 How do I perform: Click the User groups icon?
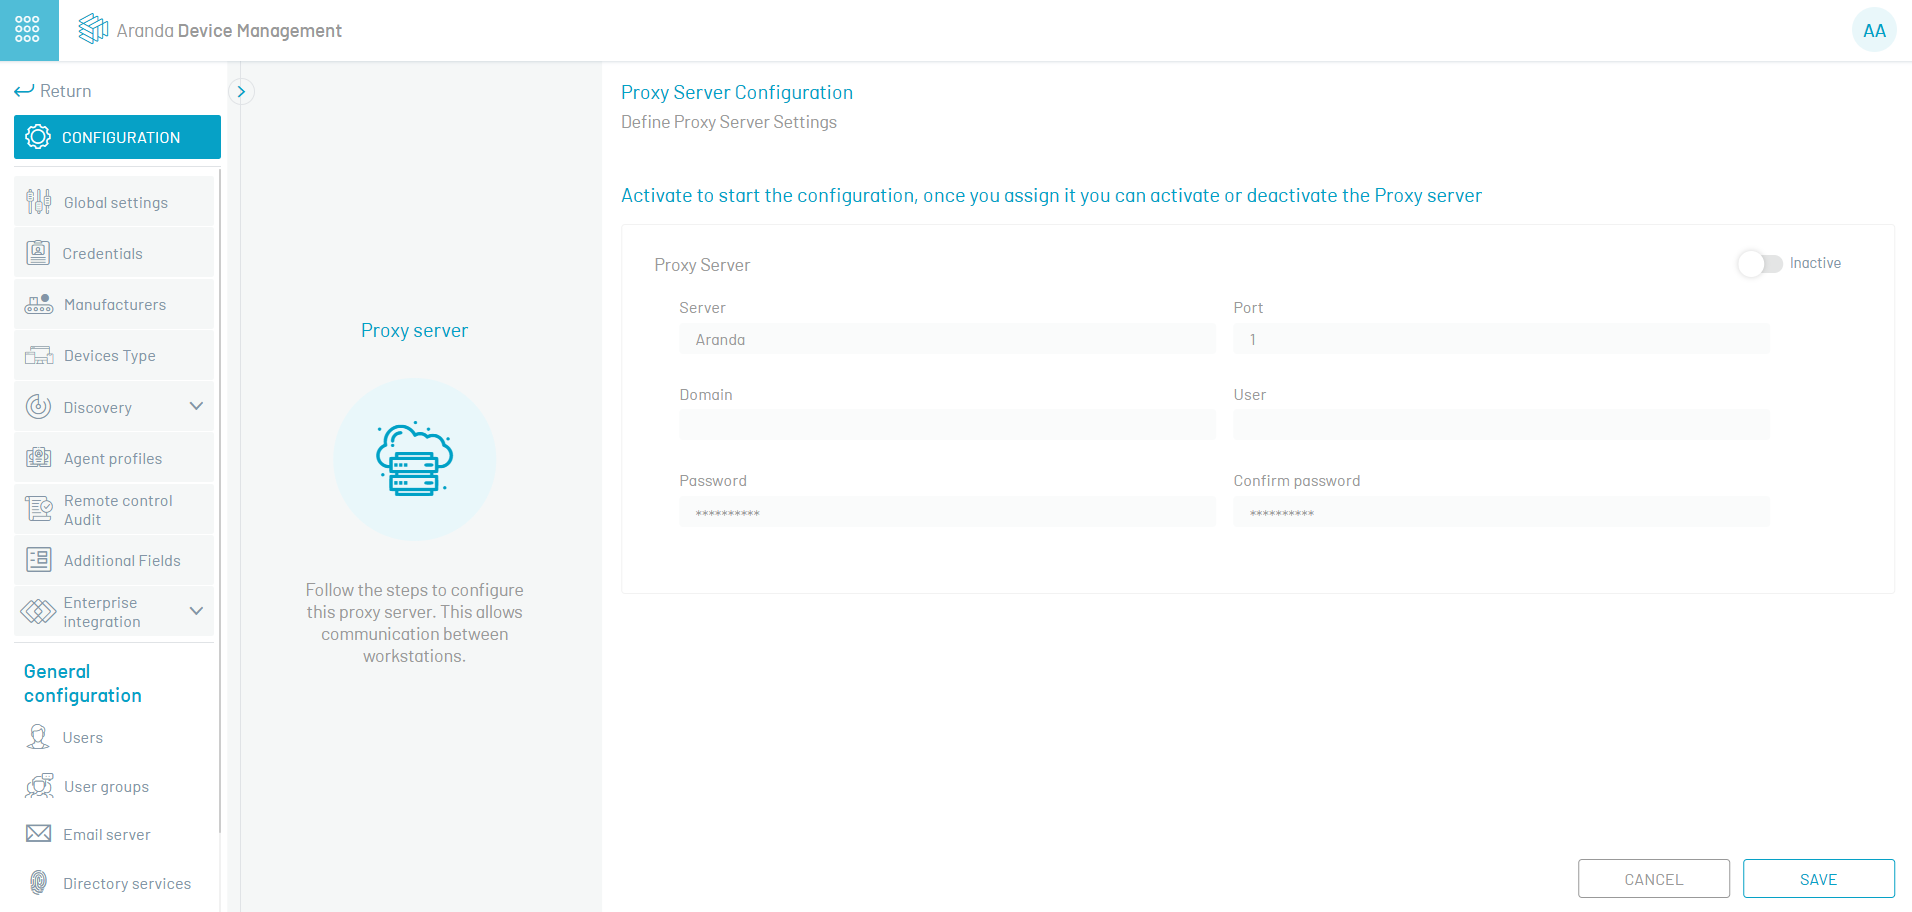39,786
